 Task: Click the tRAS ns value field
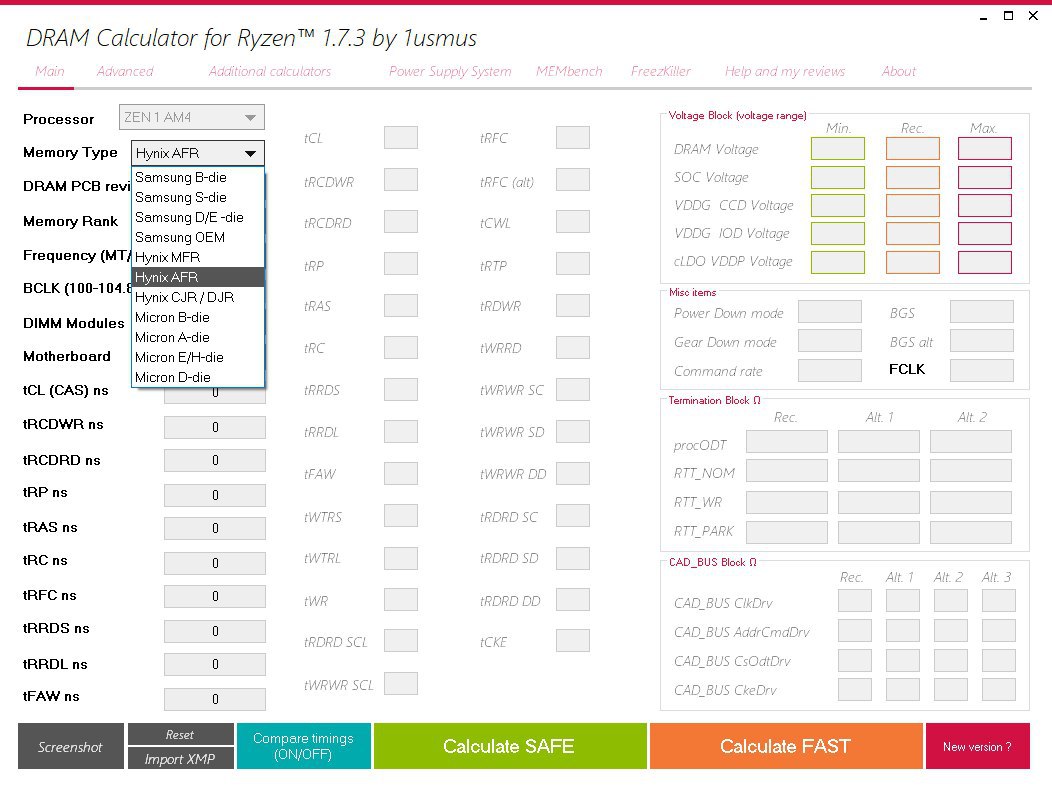215,529
